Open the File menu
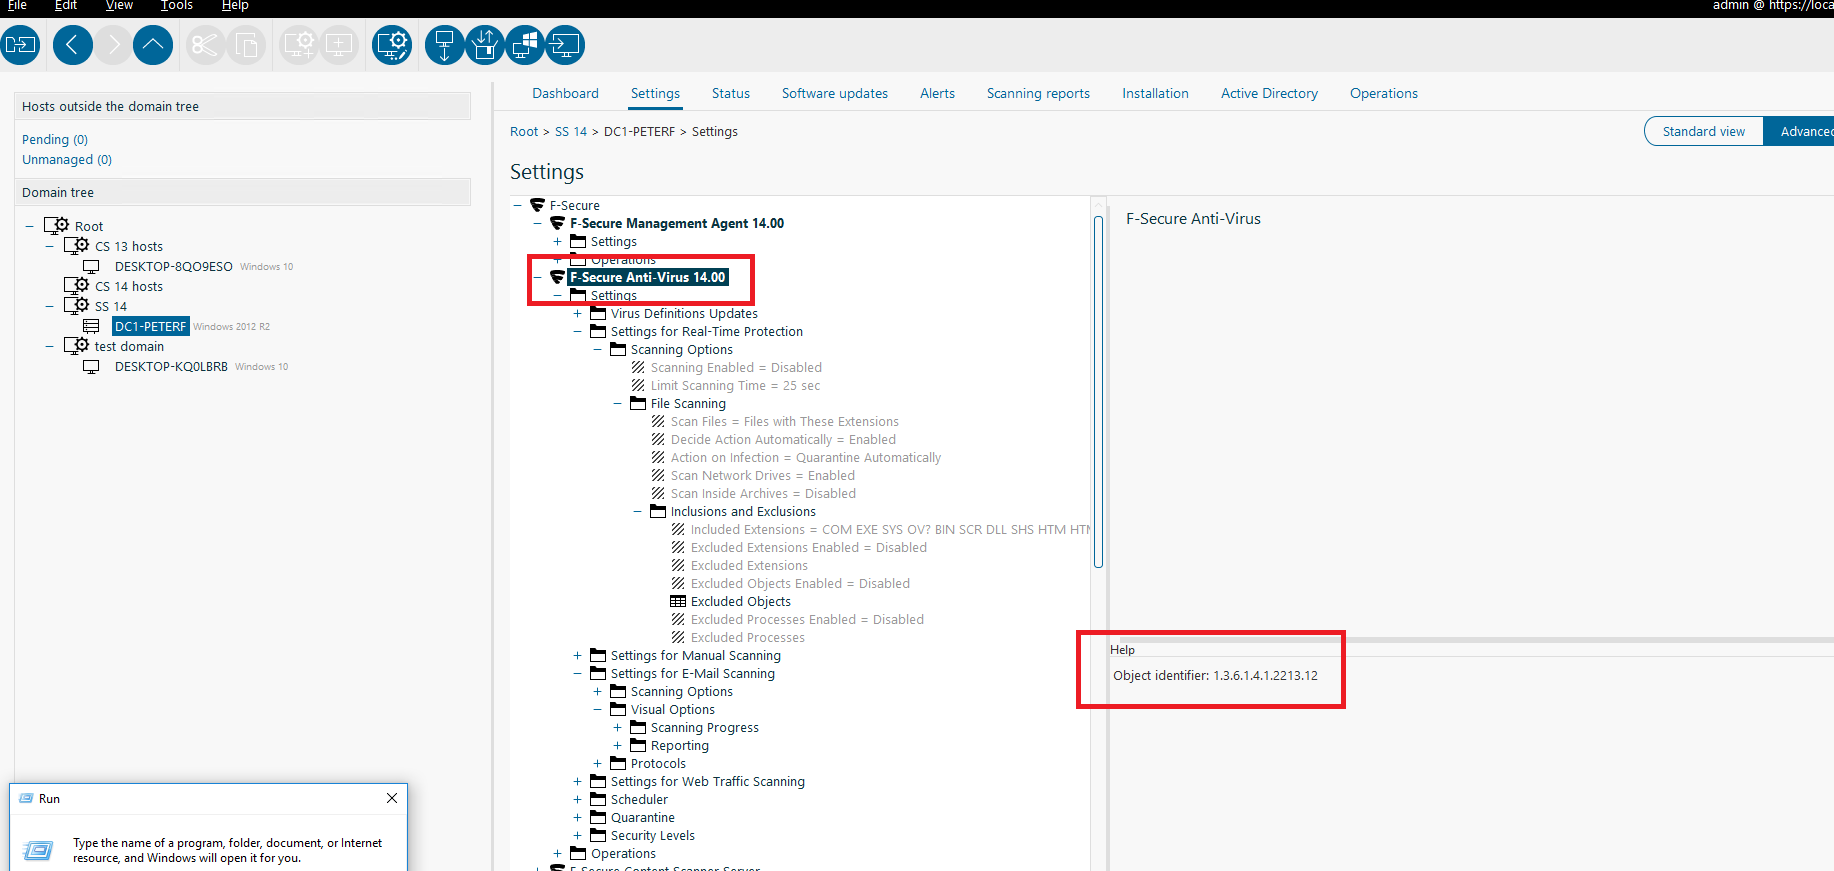This screenshot has height=871, width=1834. [17, 5]
